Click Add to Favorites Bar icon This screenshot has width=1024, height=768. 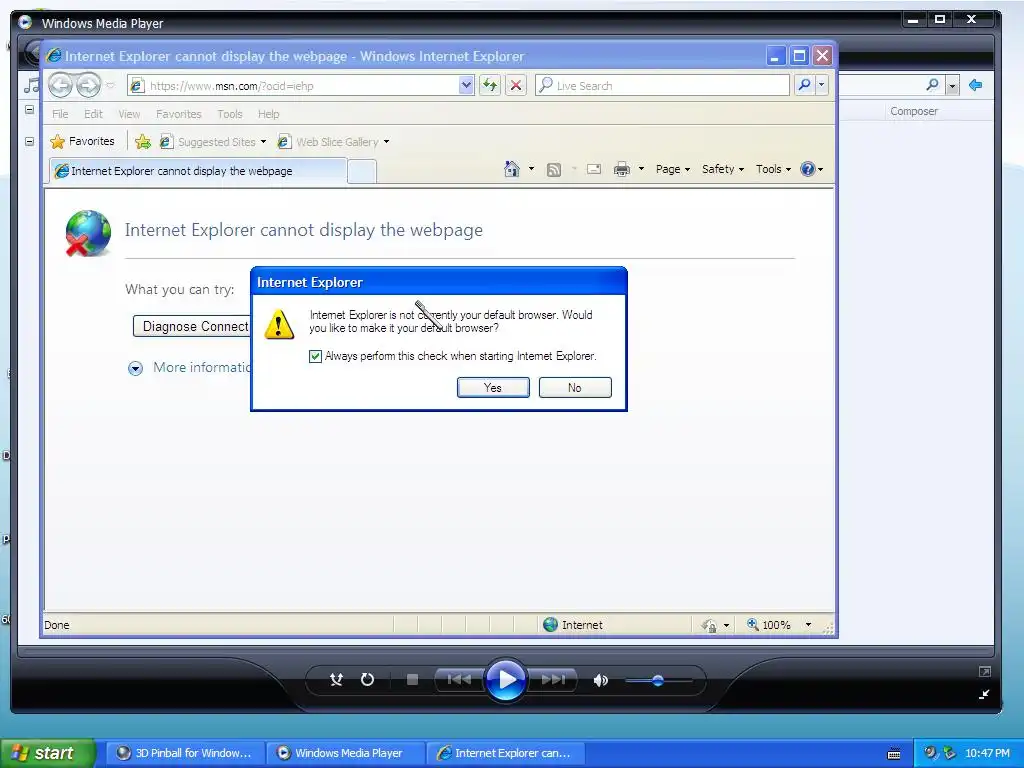click(x=143, y=141)
